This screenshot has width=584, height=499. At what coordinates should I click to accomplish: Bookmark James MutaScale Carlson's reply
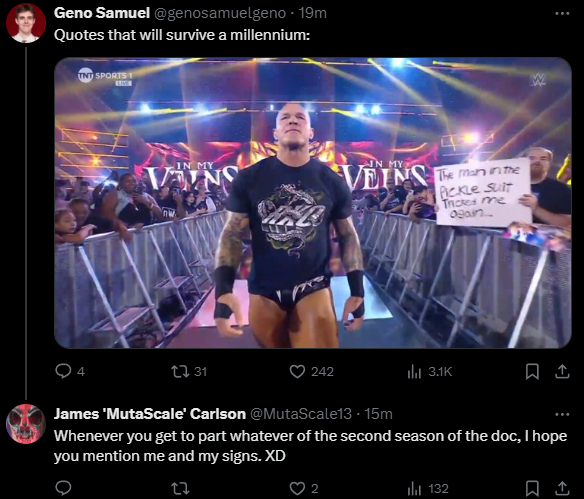pos(532,488)
